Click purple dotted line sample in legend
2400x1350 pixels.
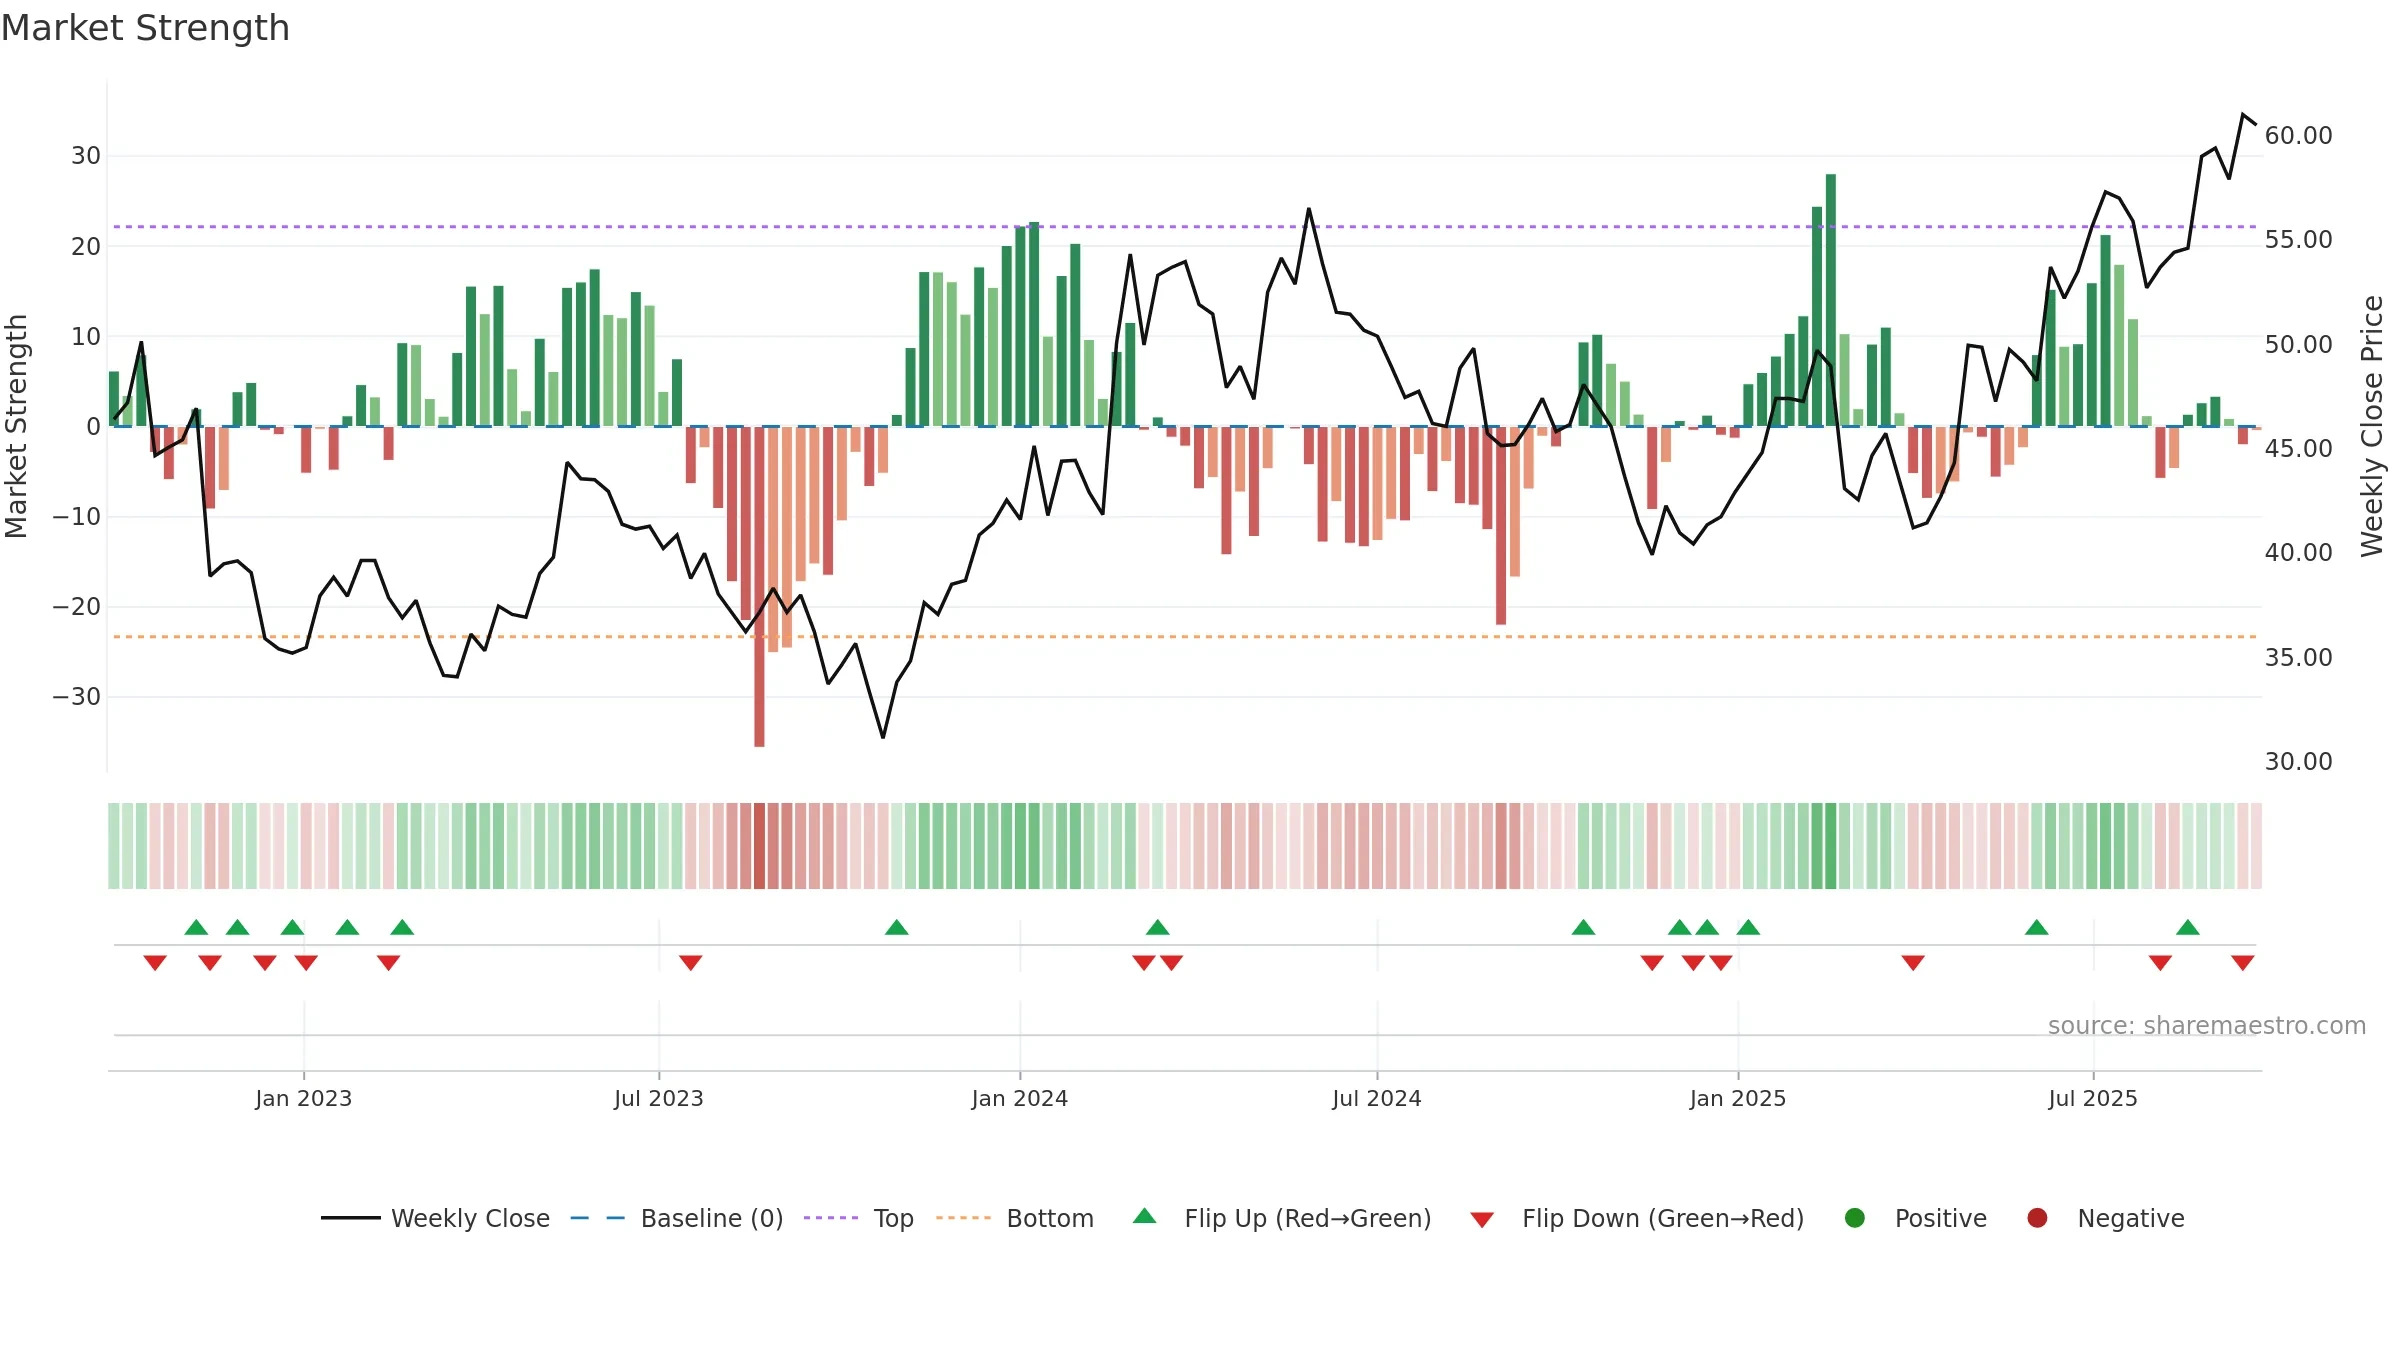pos(831,1218)
